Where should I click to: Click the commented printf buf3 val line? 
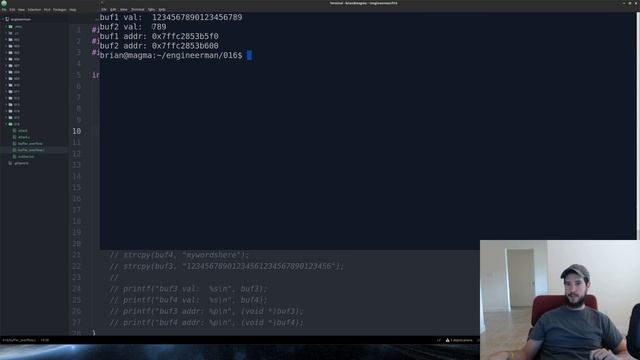(188, 289)
